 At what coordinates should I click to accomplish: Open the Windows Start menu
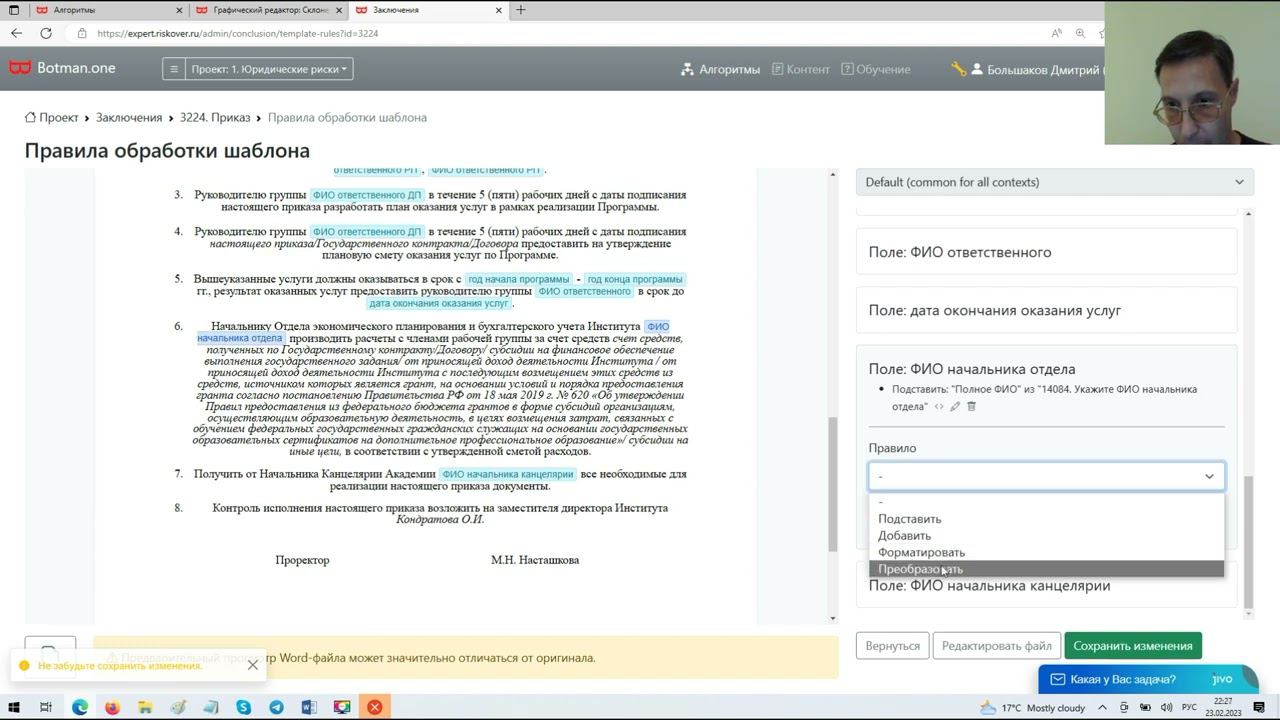click(14, 707)
